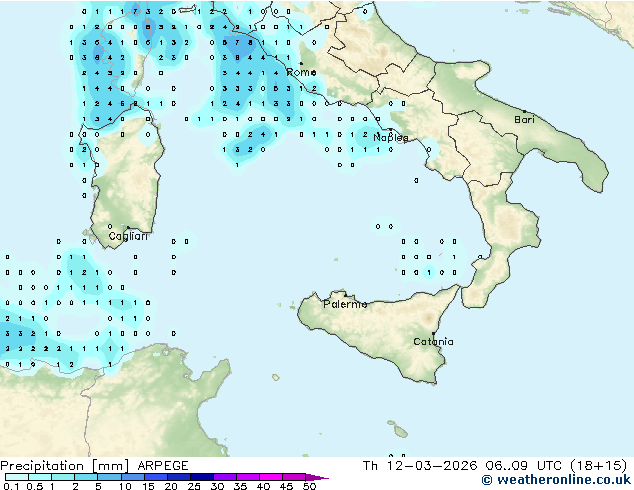Click the 50 legend scale label
Image resolution: width=634 pixels, height=490 pixels.
[x=309, y=486]
